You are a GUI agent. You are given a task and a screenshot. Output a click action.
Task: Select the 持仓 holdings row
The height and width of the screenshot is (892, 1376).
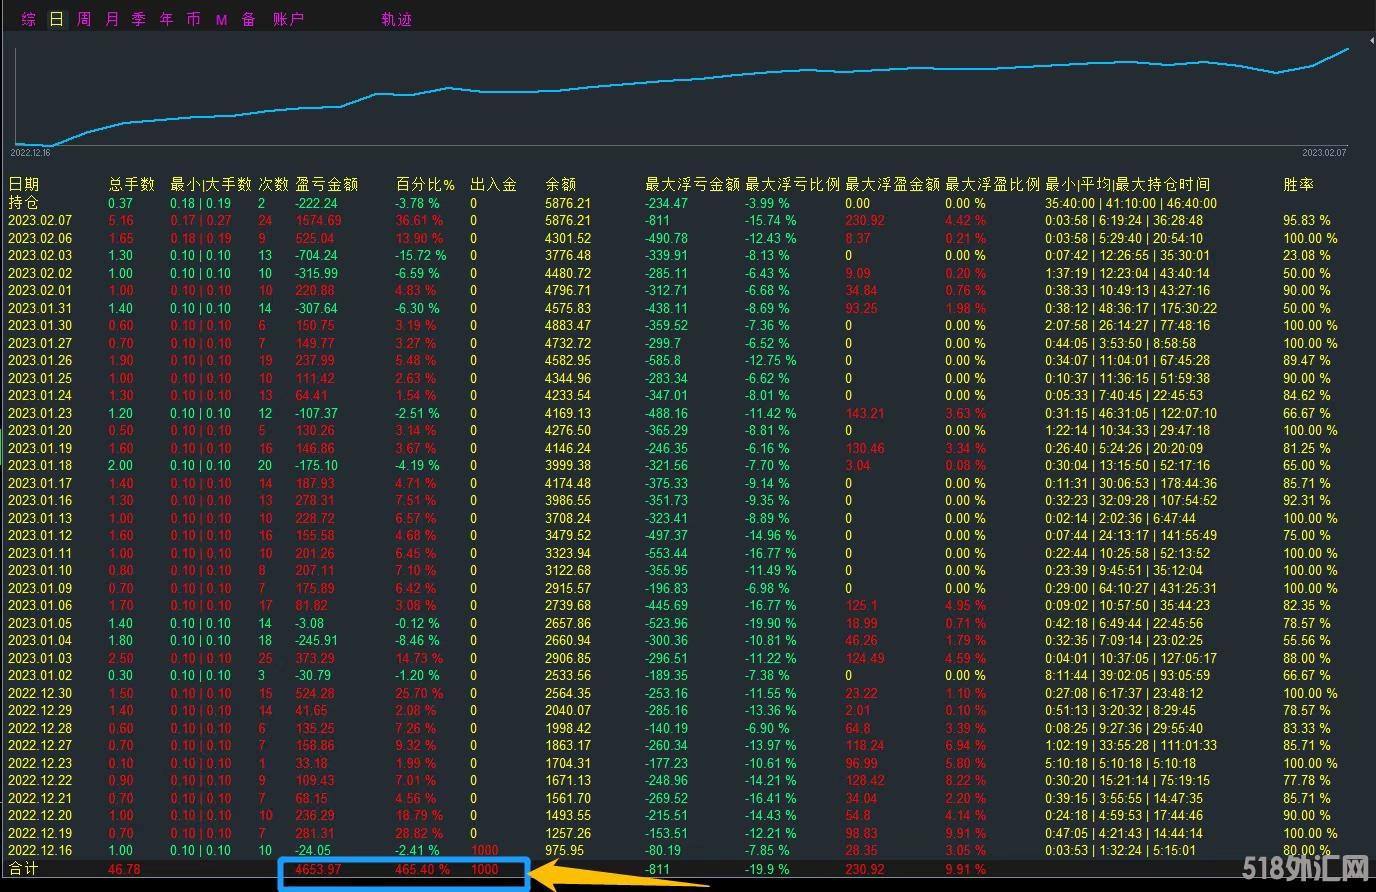[x=22, y=203]
